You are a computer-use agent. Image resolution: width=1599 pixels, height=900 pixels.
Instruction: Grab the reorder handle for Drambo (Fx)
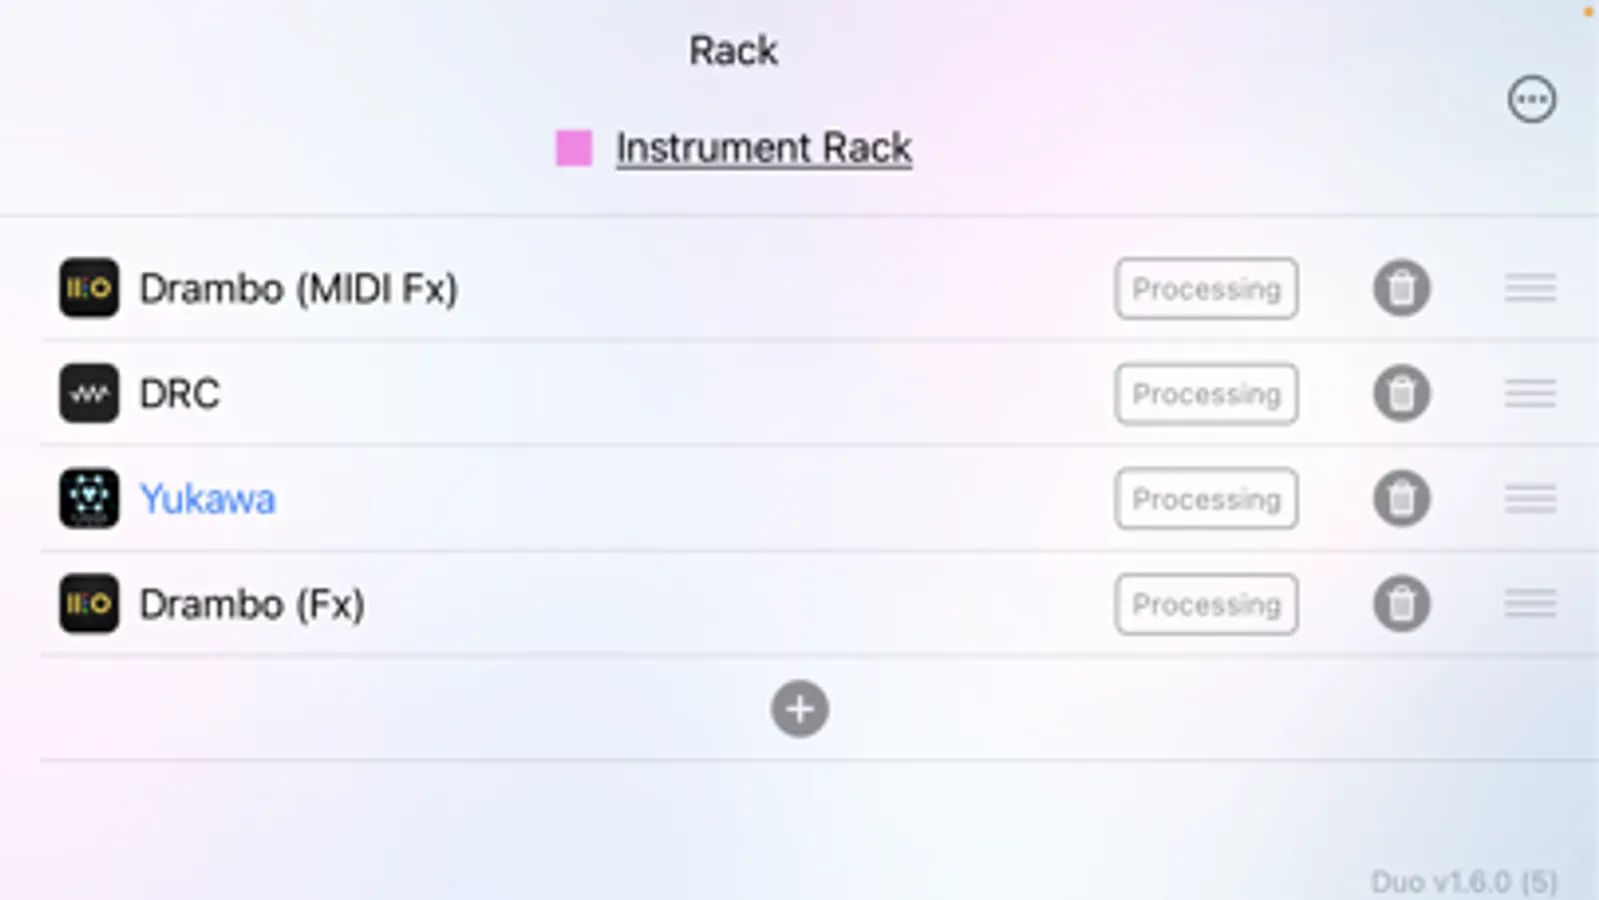pyautogui.click(x=1530, y=604)
